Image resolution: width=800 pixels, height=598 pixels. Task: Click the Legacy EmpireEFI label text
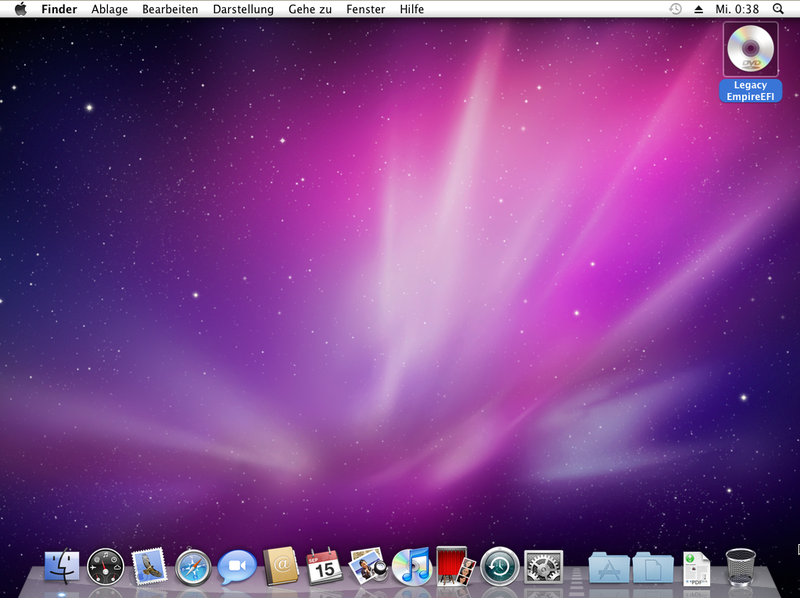click(x=751, y=91)
